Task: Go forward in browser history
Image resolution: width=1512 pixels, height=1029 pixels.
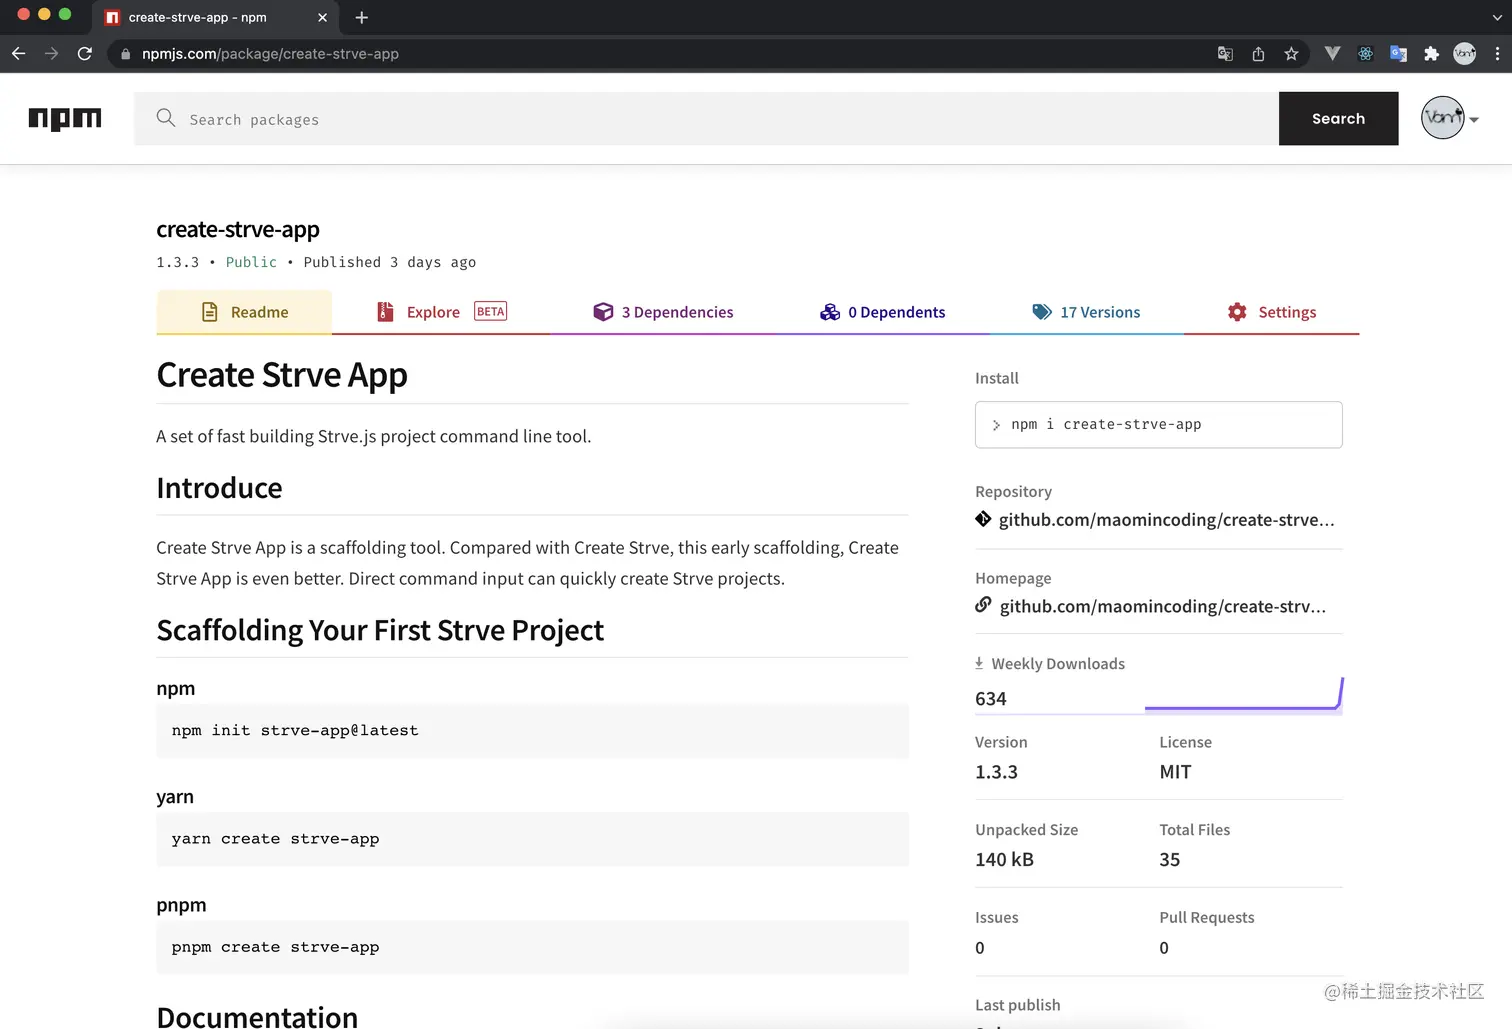Action: pos(51,54)
